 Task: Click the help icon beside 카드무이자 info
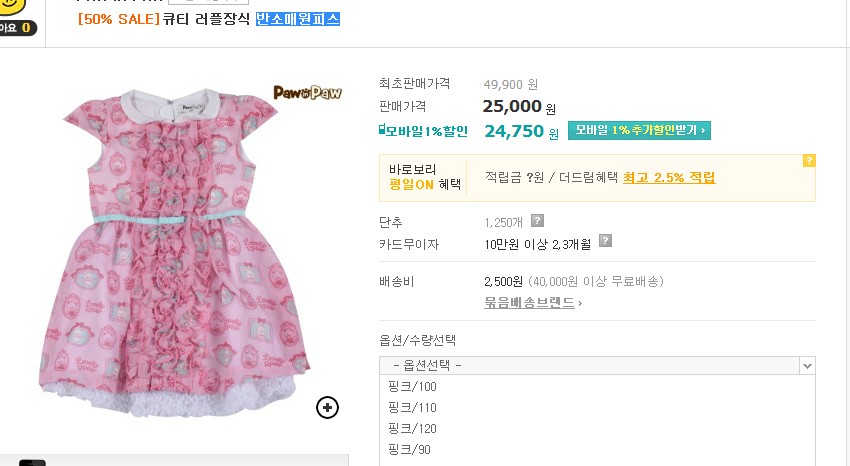tap(605, 241)
